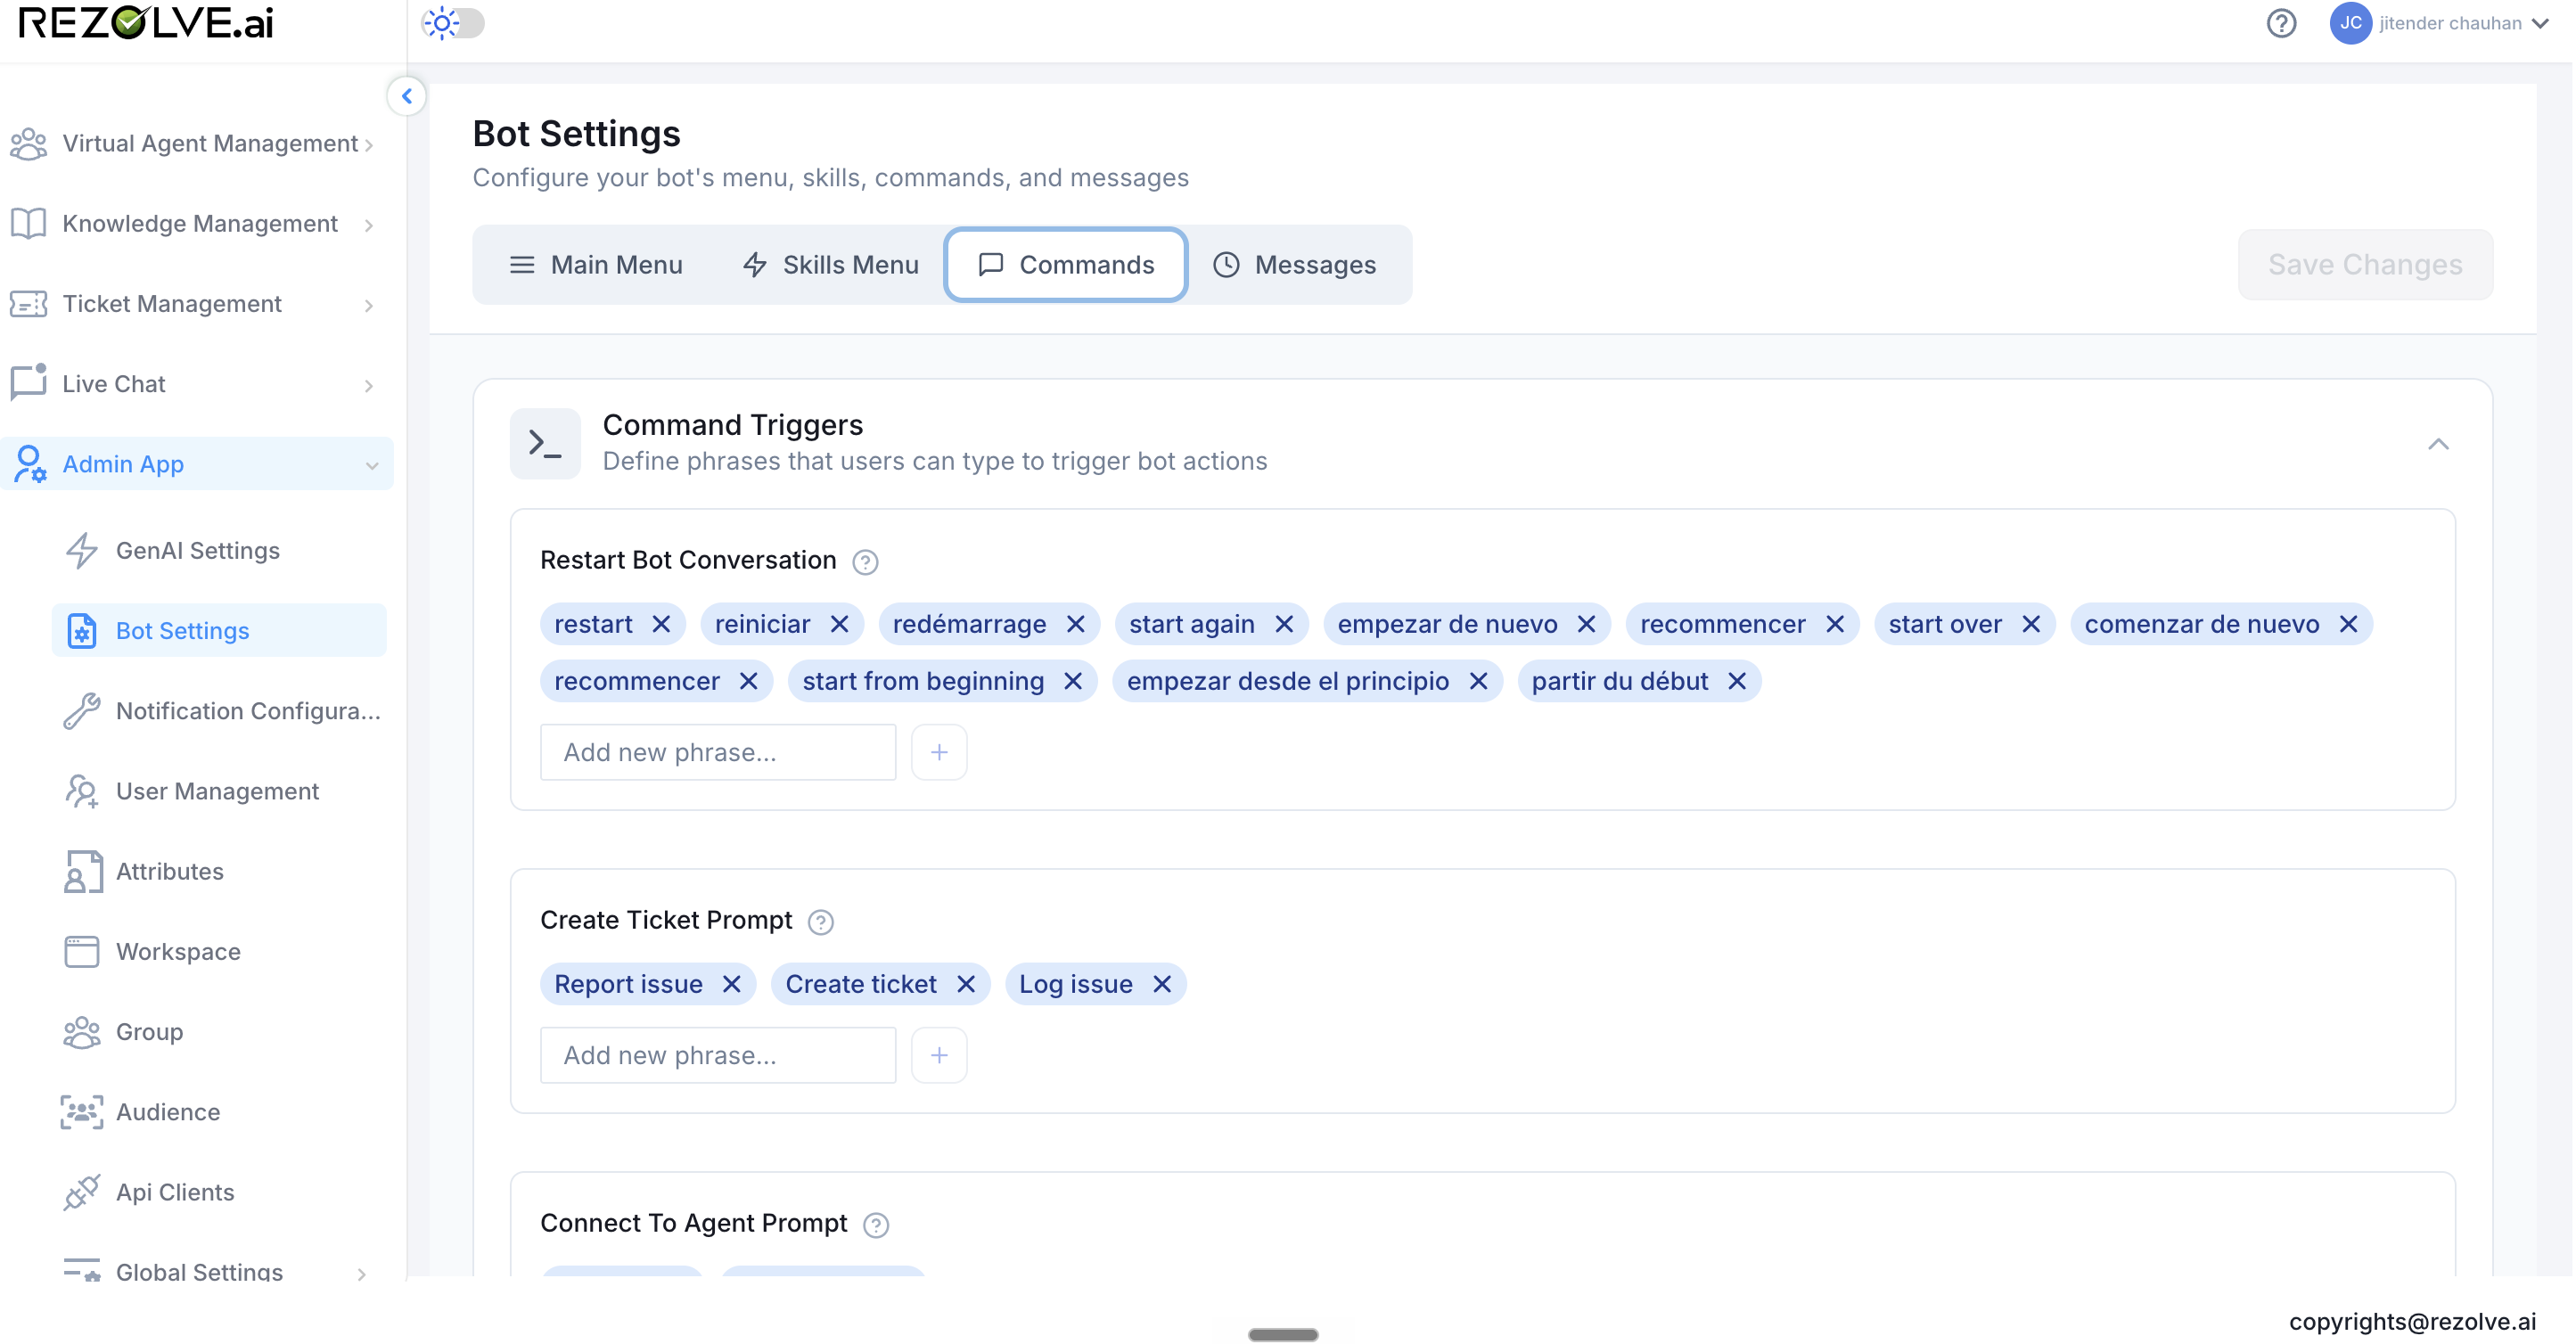Click plus button for Create Ticket phrases
2576x1344 pixels.
[x=938, y=1055]
